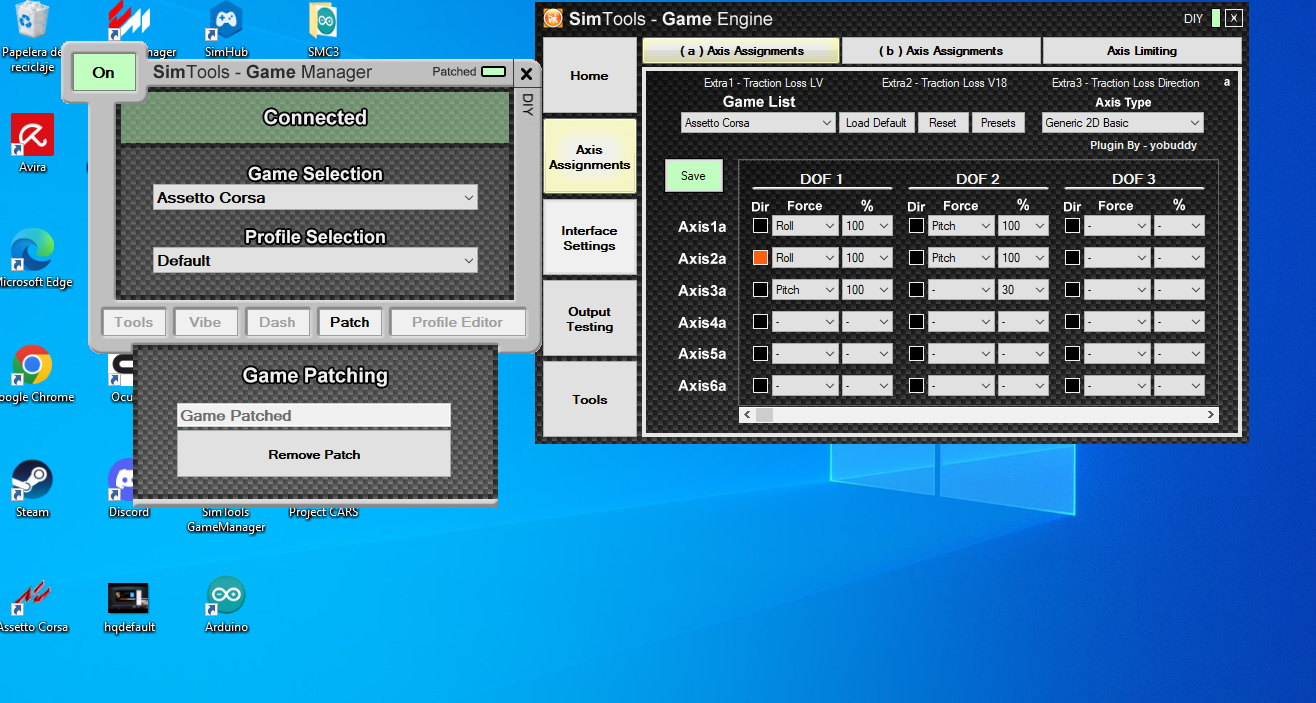The width and height of the screenshot is (1316, 703).
Task: Close the Game Engine window
Action: [x=1234, y=18]
